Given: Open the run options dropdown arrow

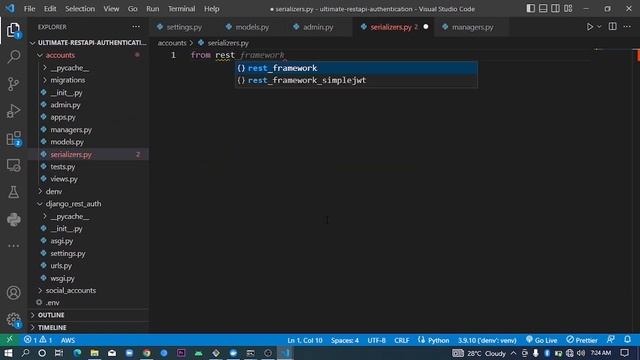Looking at the screenshot, I should pyautogui.click(x=599, y=27).
